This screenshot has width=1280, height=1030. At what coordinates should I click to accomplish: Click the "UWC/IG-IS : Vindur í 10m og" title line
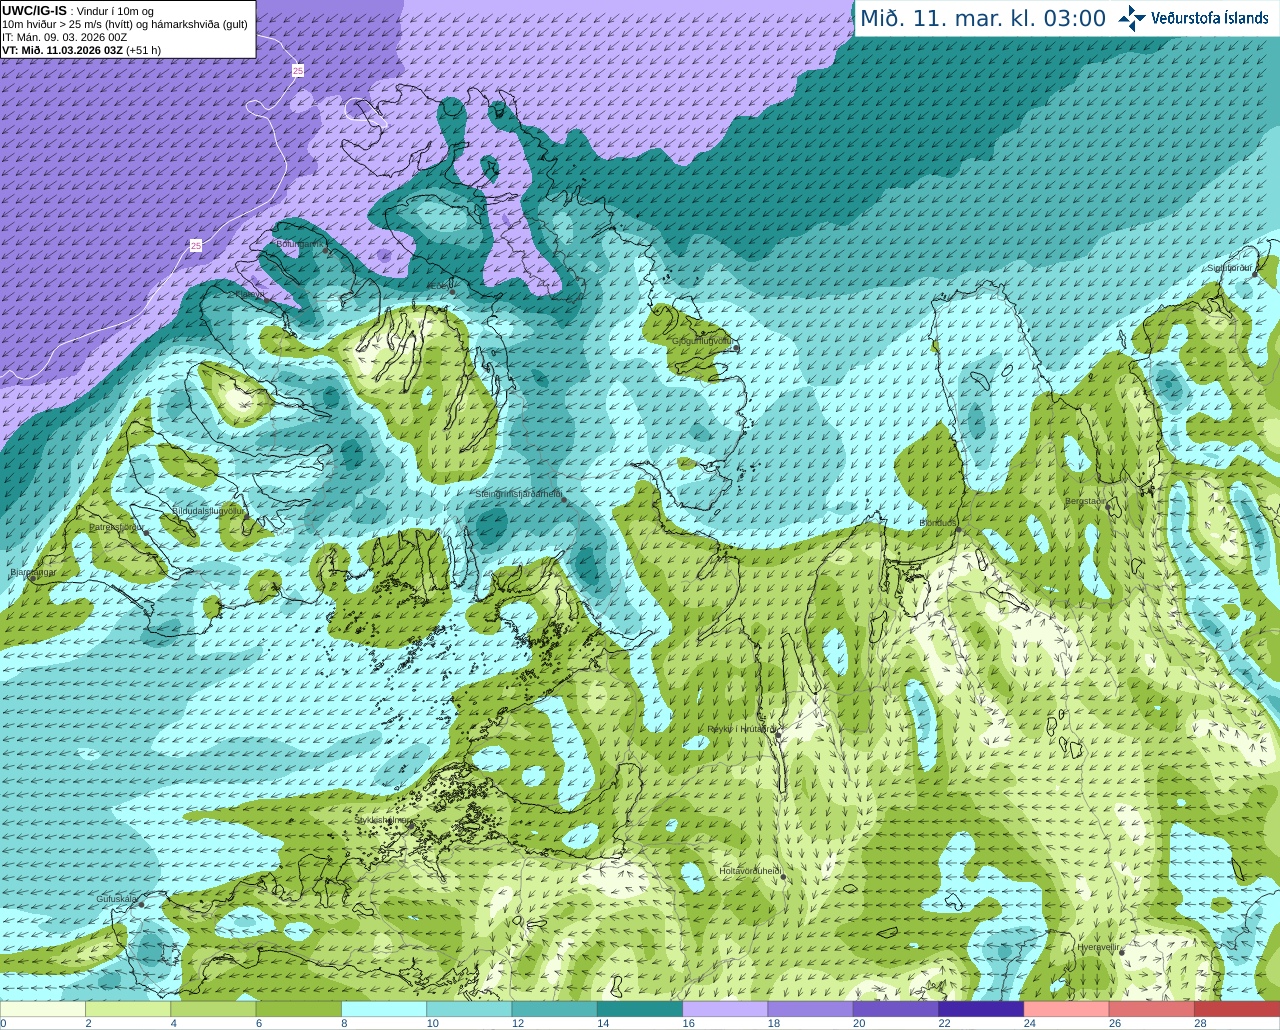[x=78, y=11]
